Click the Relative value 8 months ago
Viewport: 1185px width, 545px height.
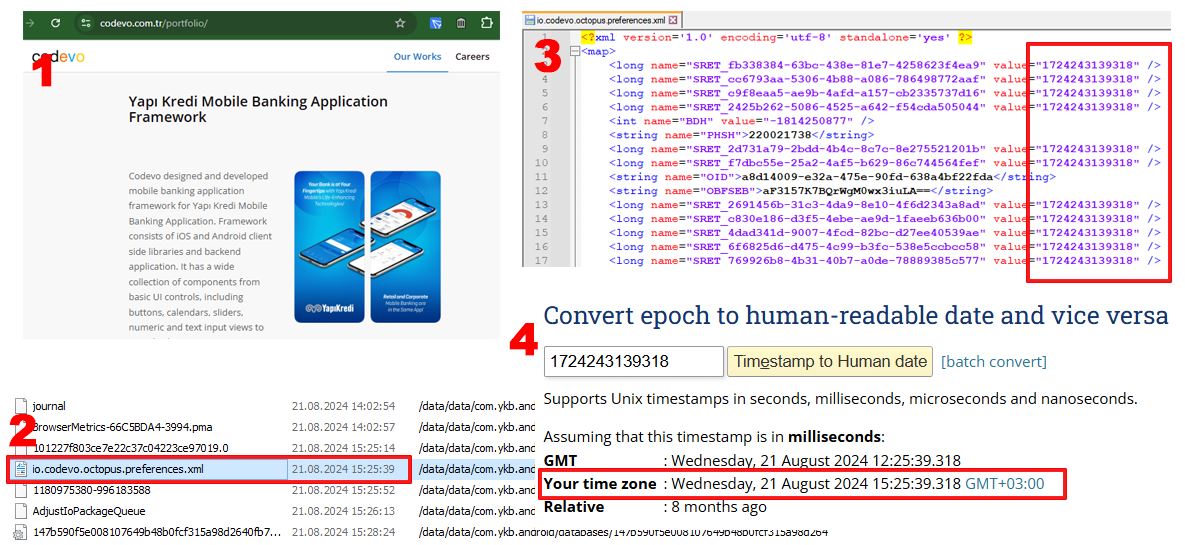719,506
